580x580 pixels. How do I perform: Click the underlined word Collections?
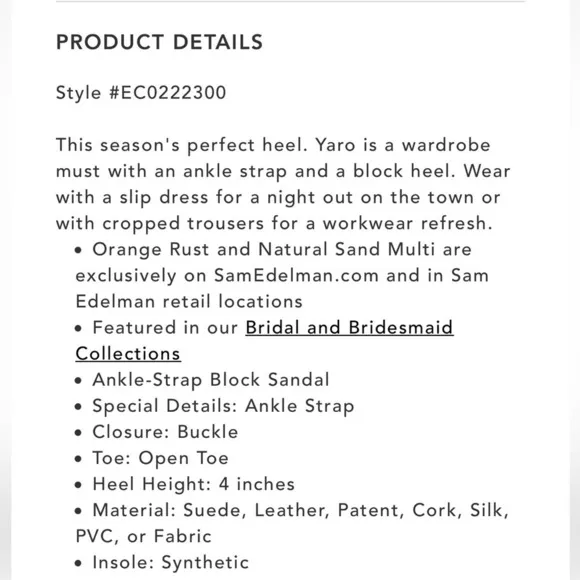point(128,354)
